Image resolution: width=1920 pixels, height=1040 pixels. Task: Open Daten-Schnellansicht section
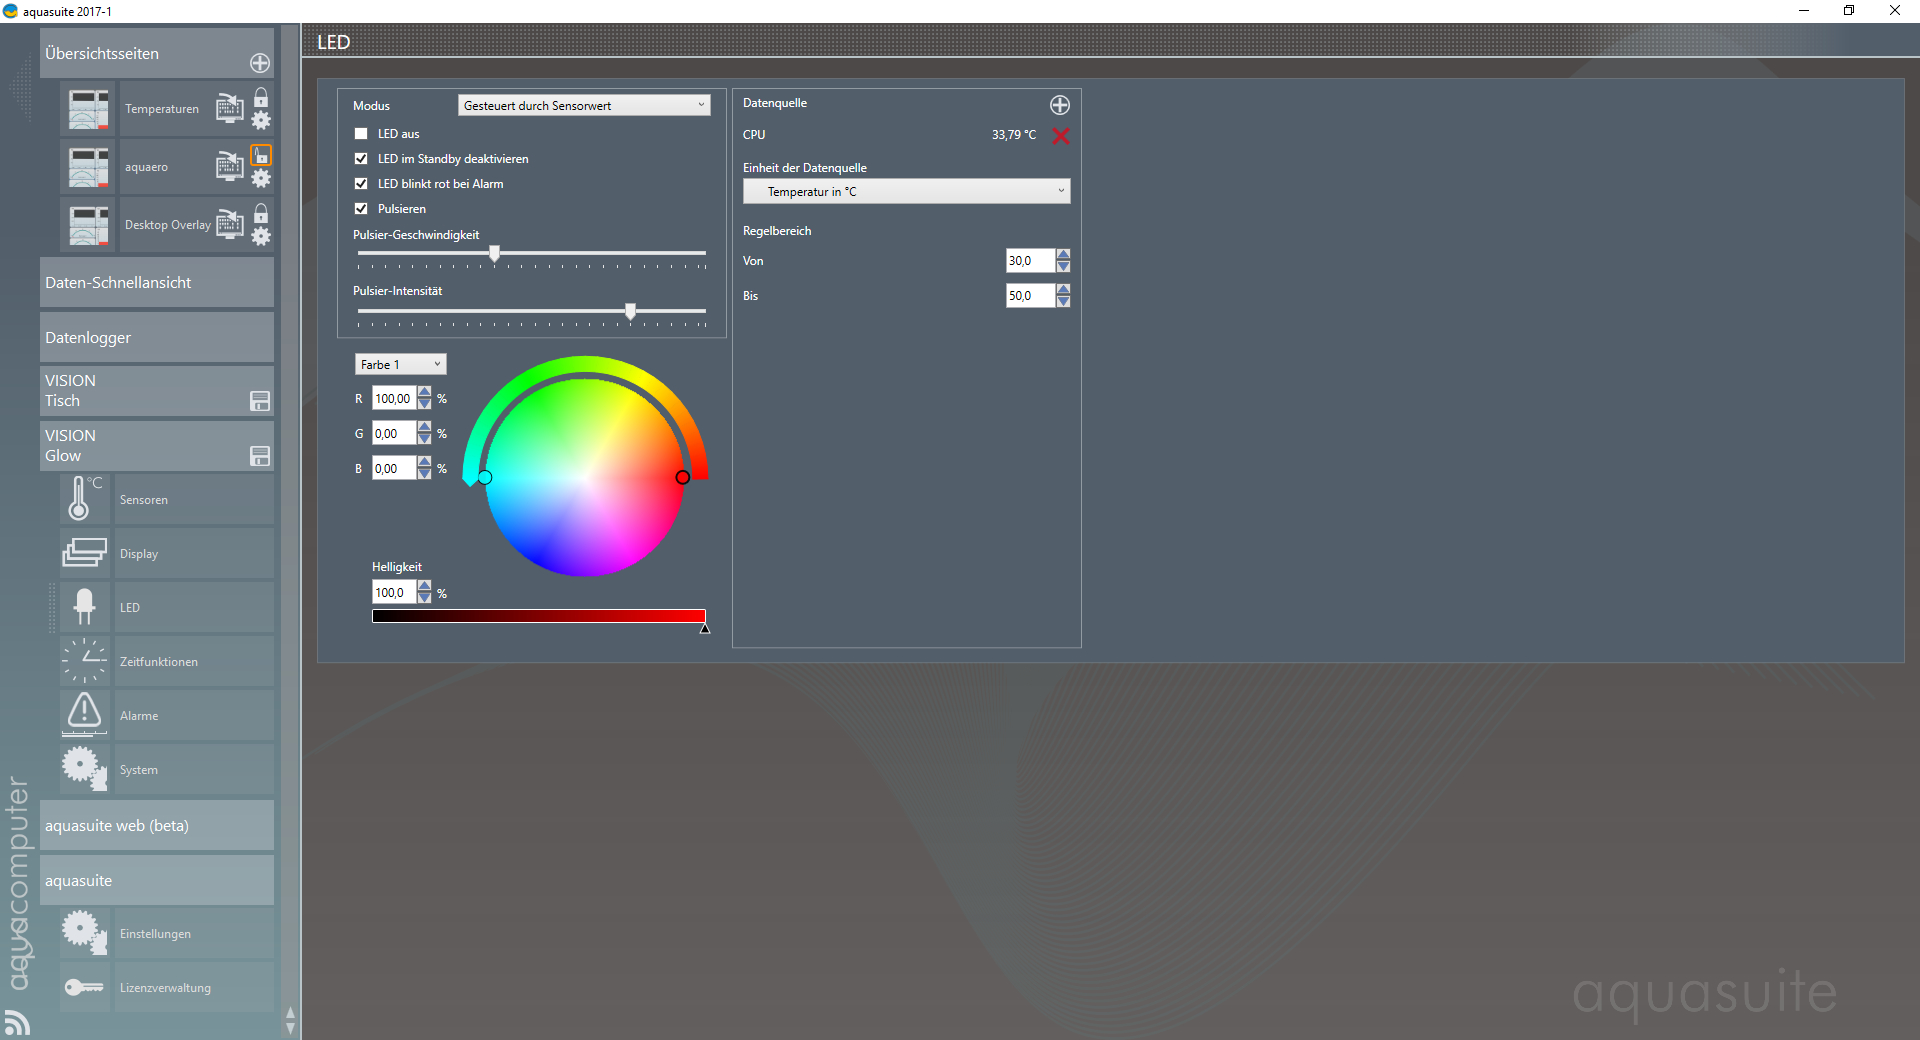click(x=157, y=283)
